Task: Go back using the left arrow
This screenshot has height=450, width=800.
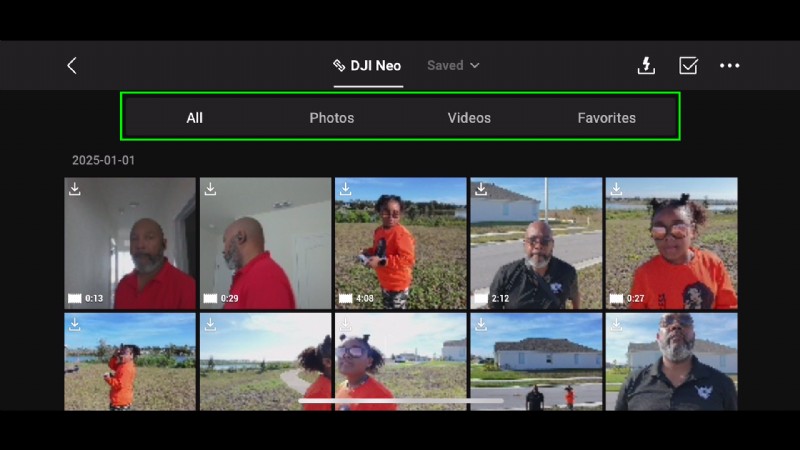Action: pyautogui.click(x=72, y=65)
